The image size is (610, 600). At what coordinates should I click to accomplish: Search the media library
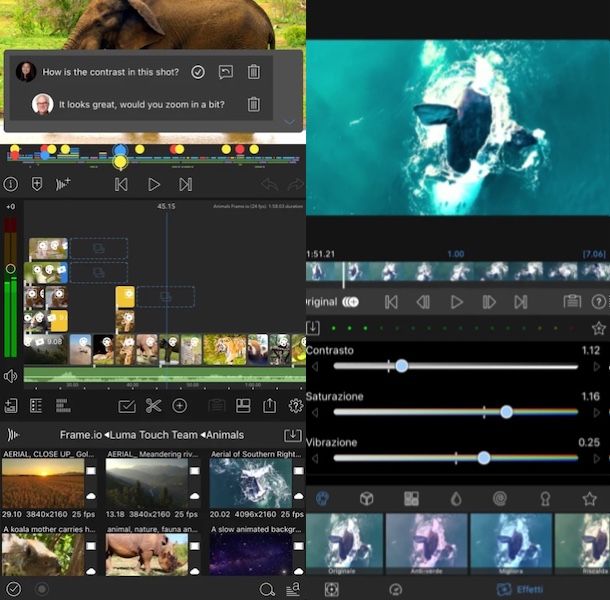click(x=266, y=589)
